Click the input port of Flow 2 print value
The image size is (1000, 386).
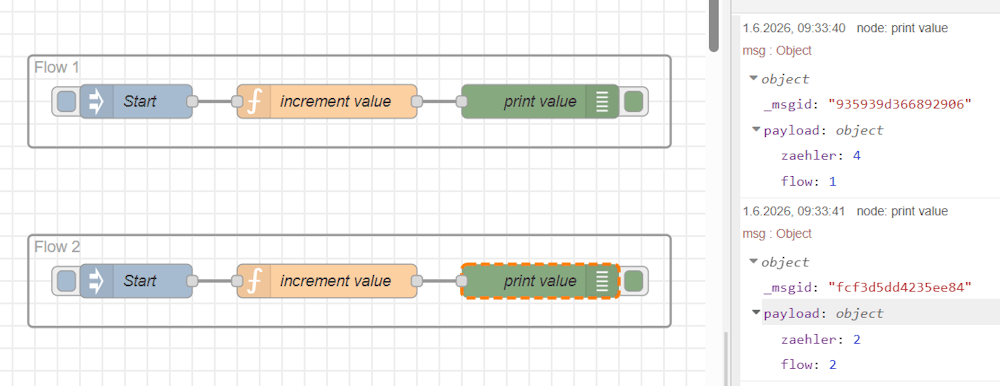pyautogui.click(x=461, y=281)
